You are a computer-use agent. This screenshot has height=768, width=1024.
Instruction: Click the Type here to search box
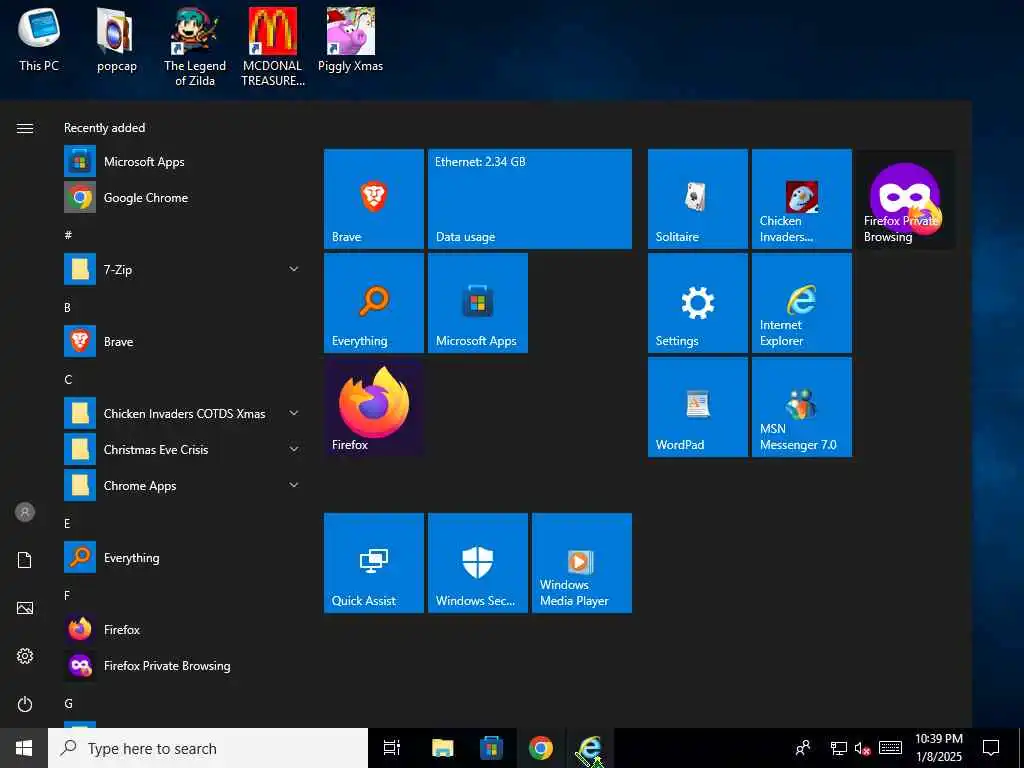tap(208, 748)
